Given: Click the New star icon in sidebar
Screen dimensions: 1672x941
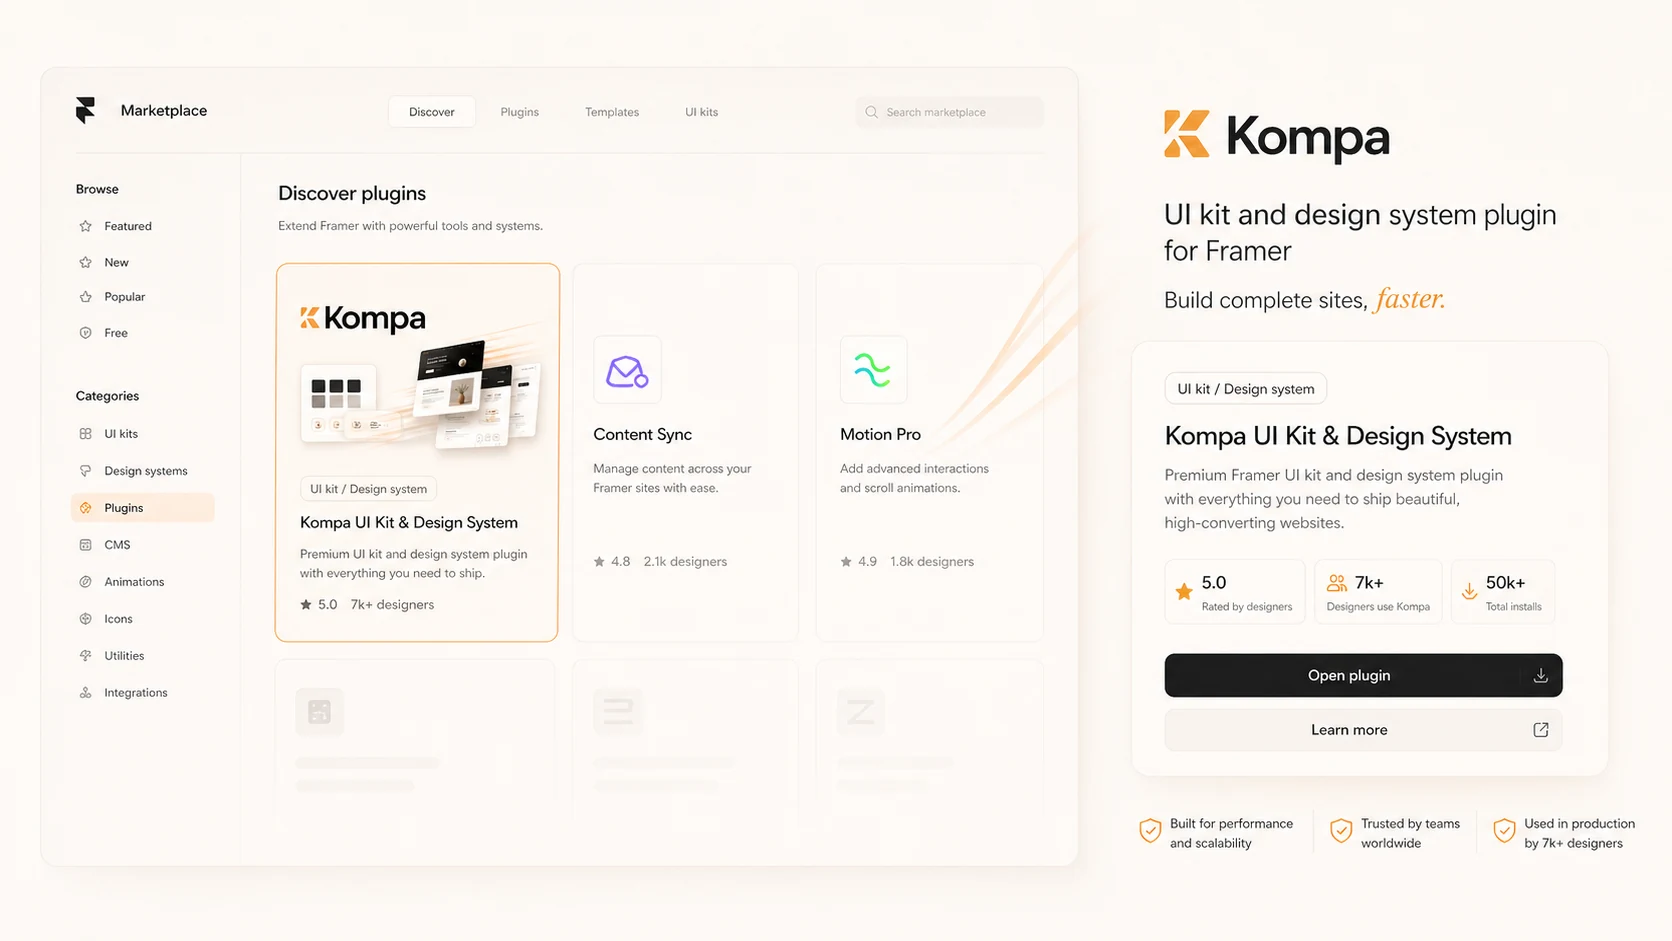Looking at the screenshot, I should pos(86,262).
